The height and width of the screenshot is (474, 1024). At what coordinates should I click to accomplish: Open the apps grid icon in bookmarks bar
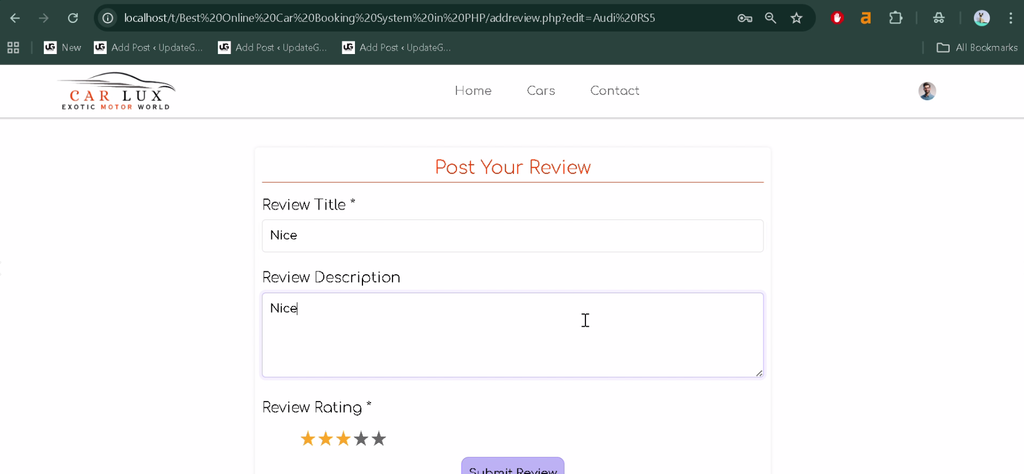pyautogui.click(x=13, y=48)
